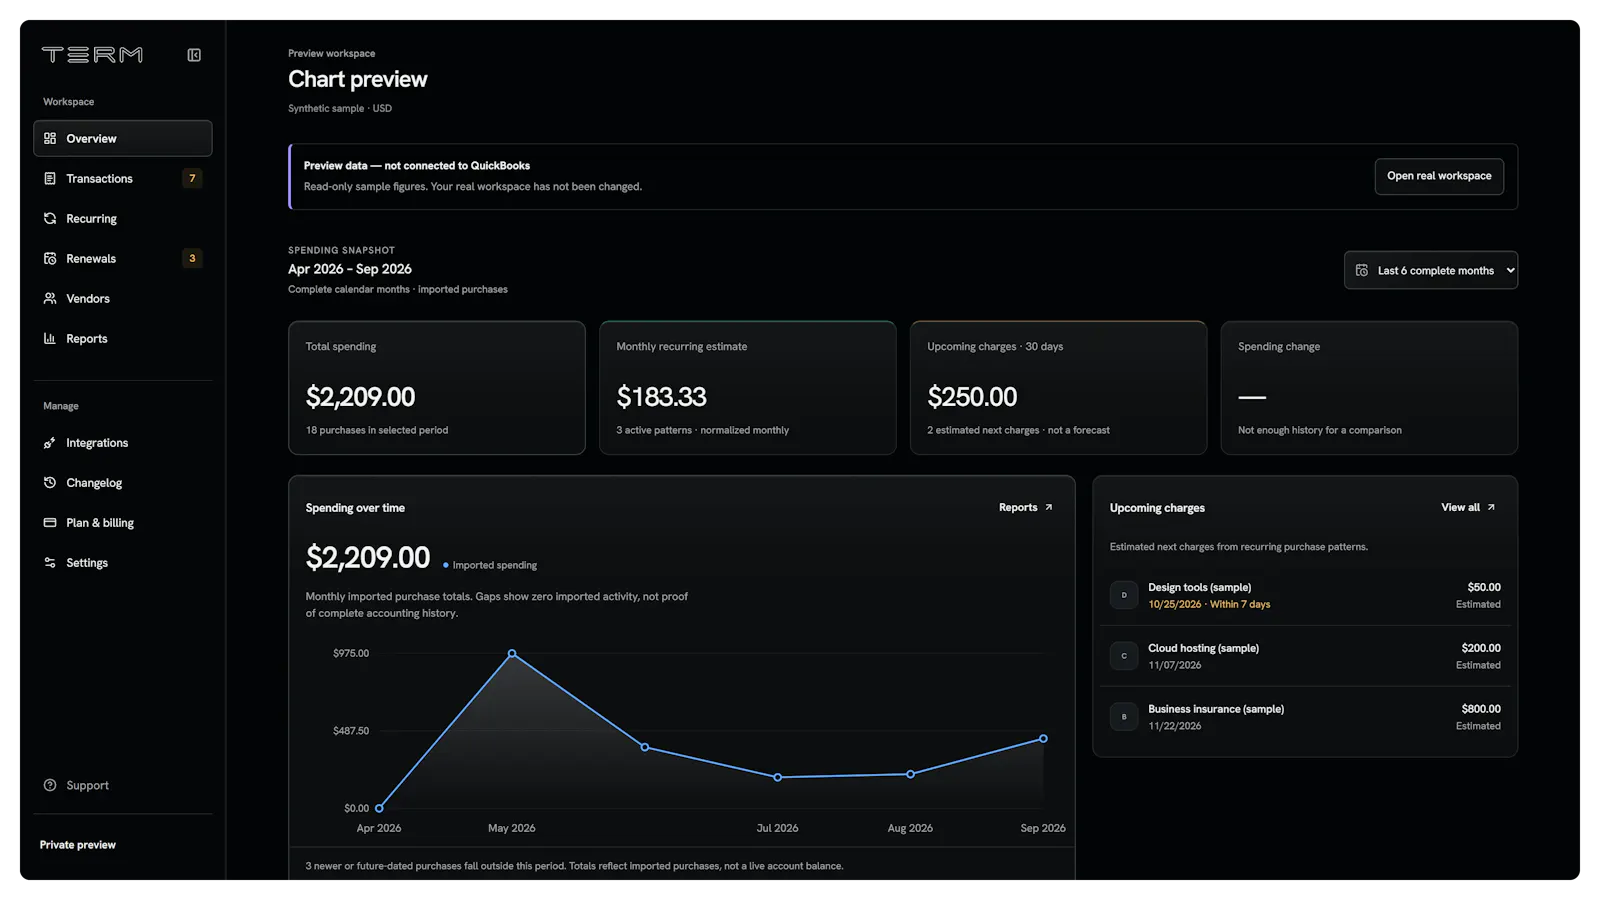1600x900 pixels.
Task: Click the Support question mark icon
Action: click(x=50, y=785)
